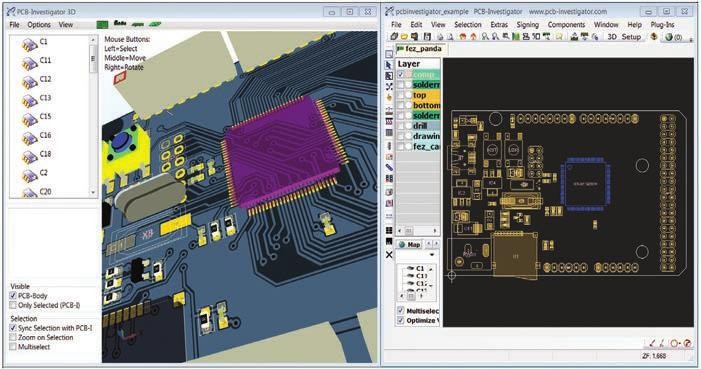The height and width of the screenshot is (369, 701).
Task: Open Options menu in 3D window
Action: pyautogui.click(x=39, y=25)
